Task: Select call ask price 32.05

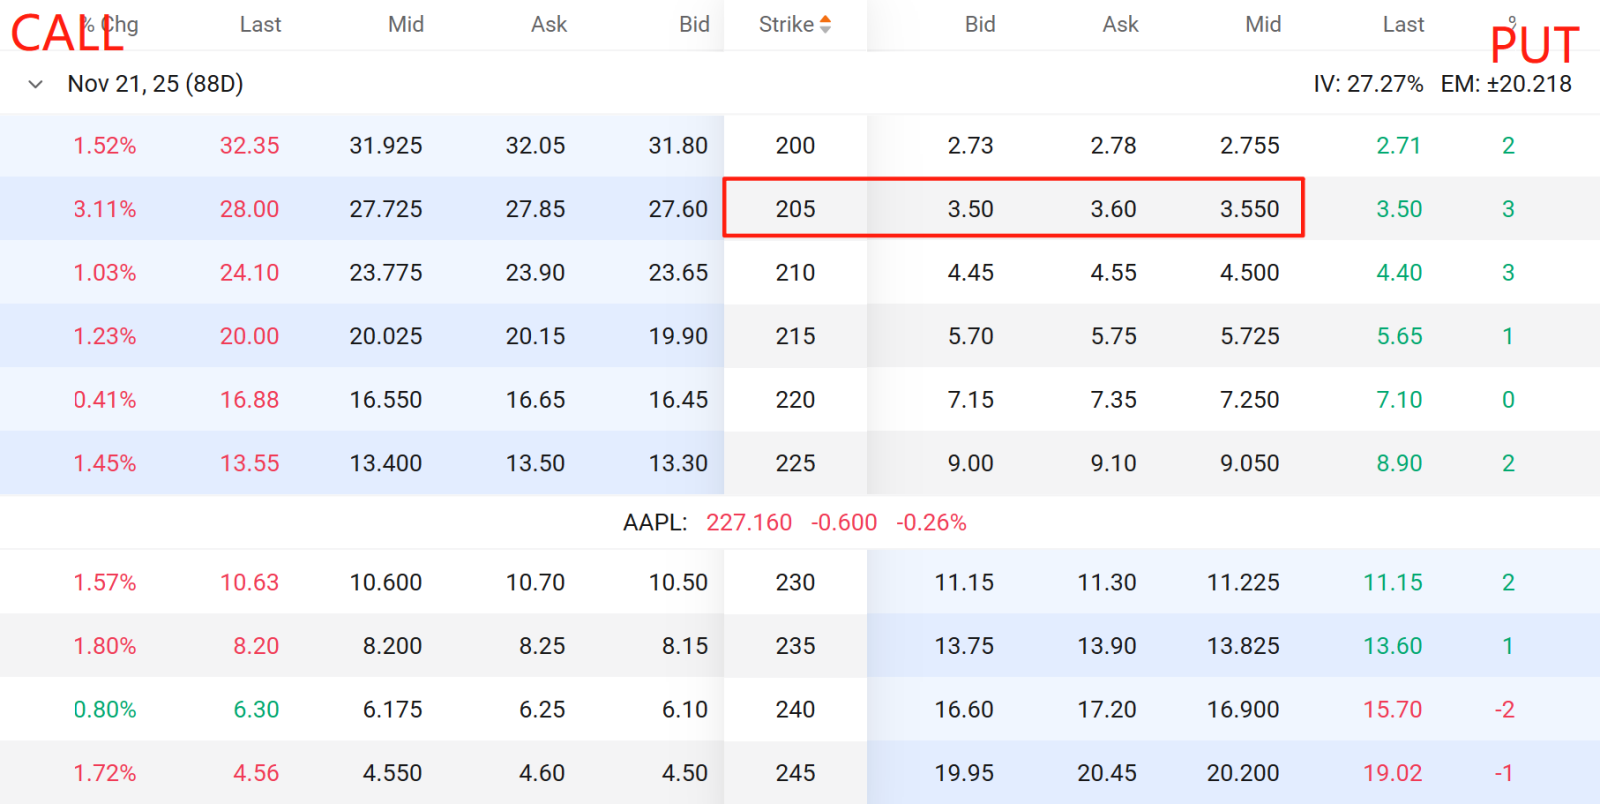Action: click(x=535, y=146)
